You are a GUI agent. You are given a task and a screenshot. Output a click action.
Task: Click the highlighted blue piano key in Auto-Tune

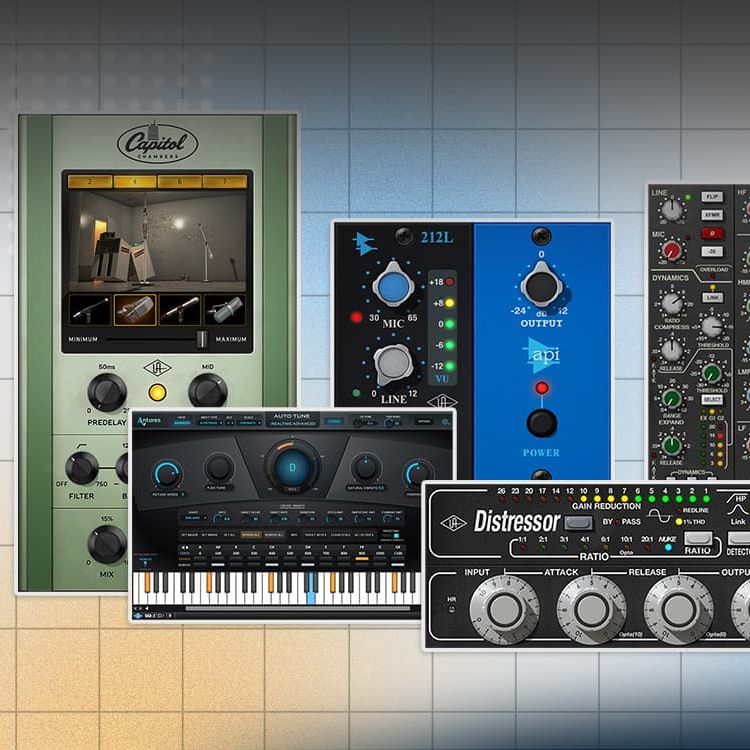pyautogui.click(x=311, y=589)
